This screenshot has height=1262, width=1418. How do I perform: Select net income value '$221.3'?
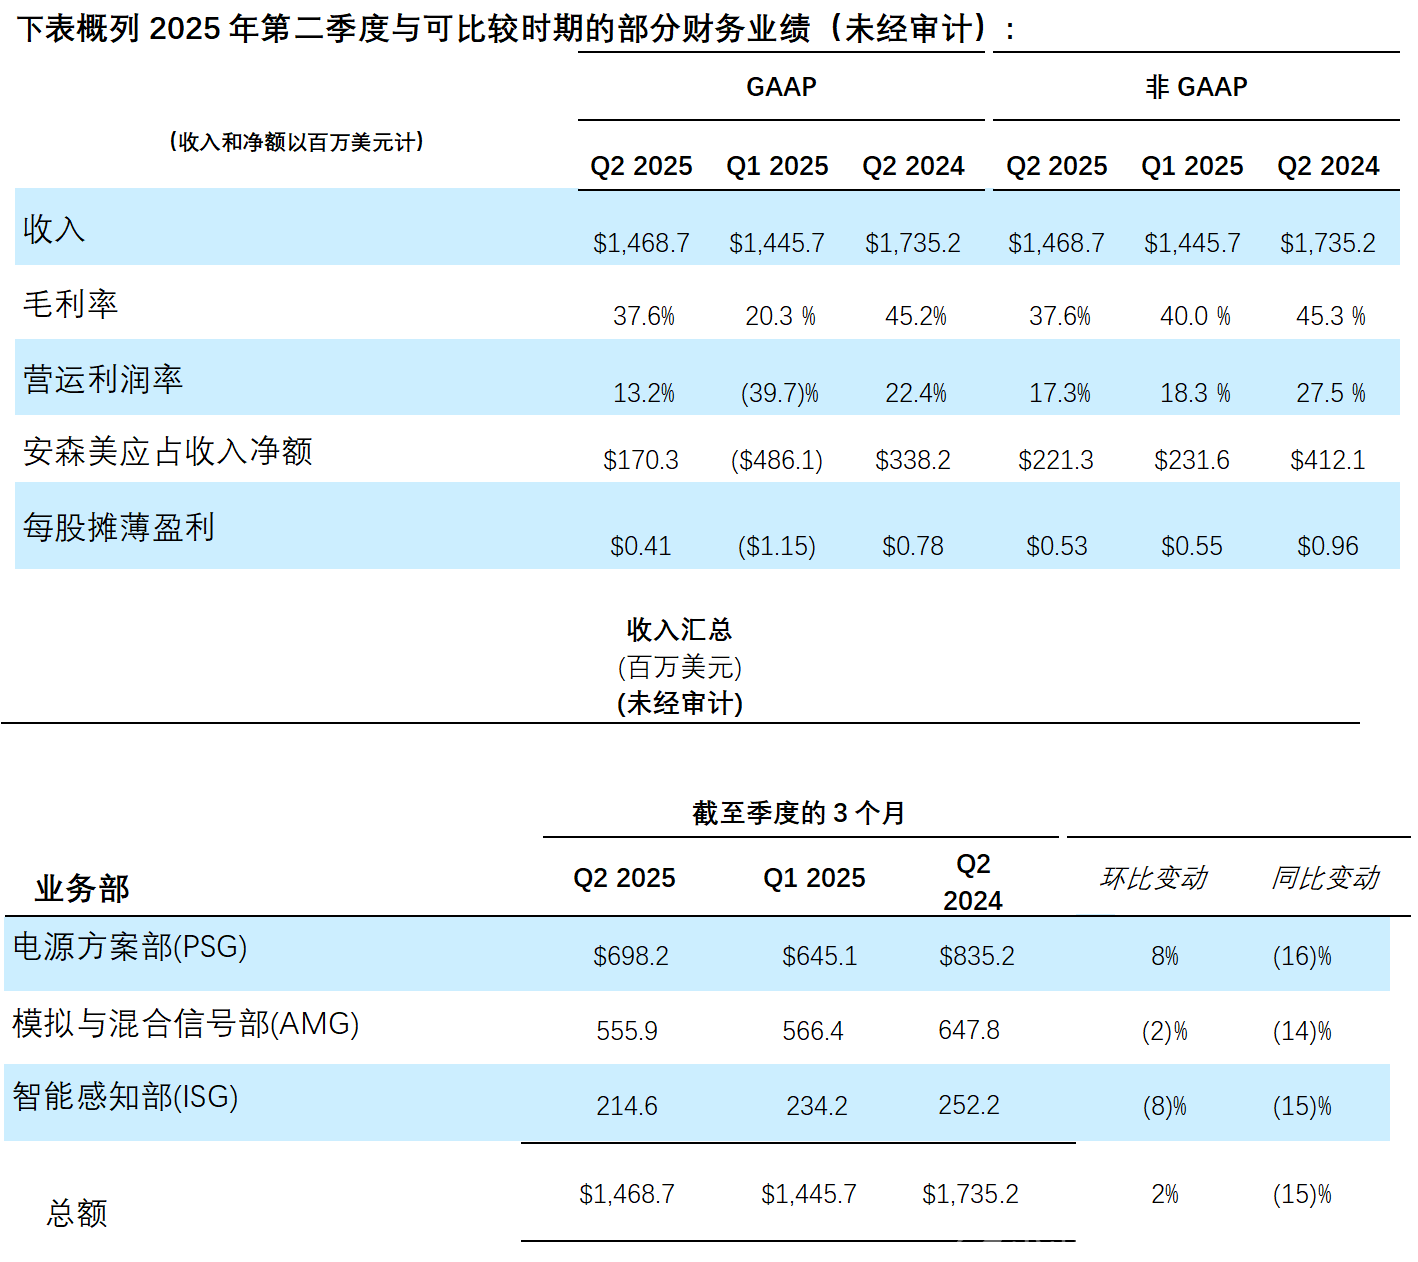point(1056,460)
